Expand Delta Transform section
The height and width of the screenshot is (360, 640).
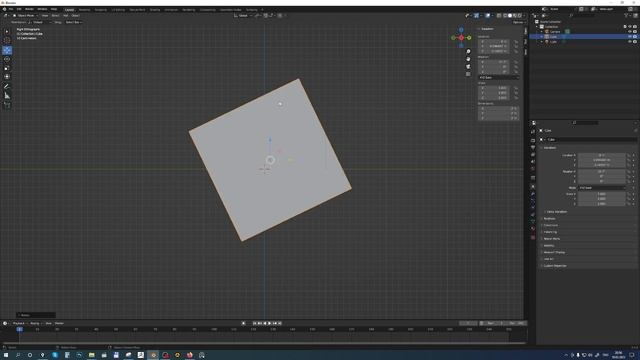pos(556,212)
